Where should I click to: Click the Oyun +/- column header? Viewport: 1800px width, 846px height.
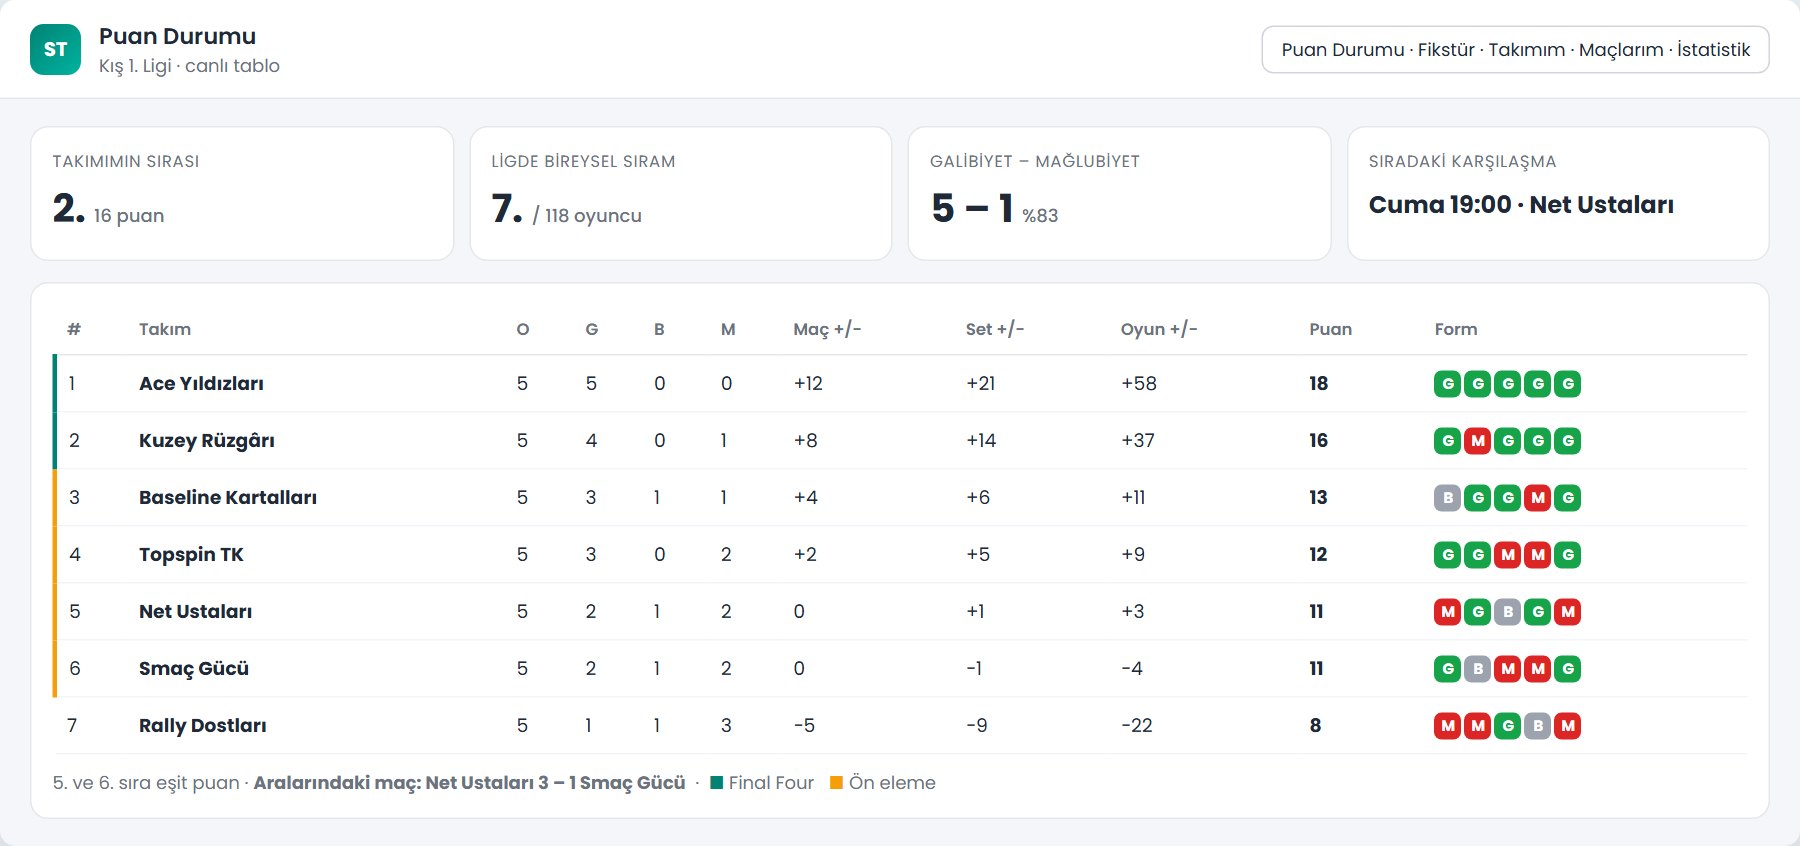coord(1159,329)
